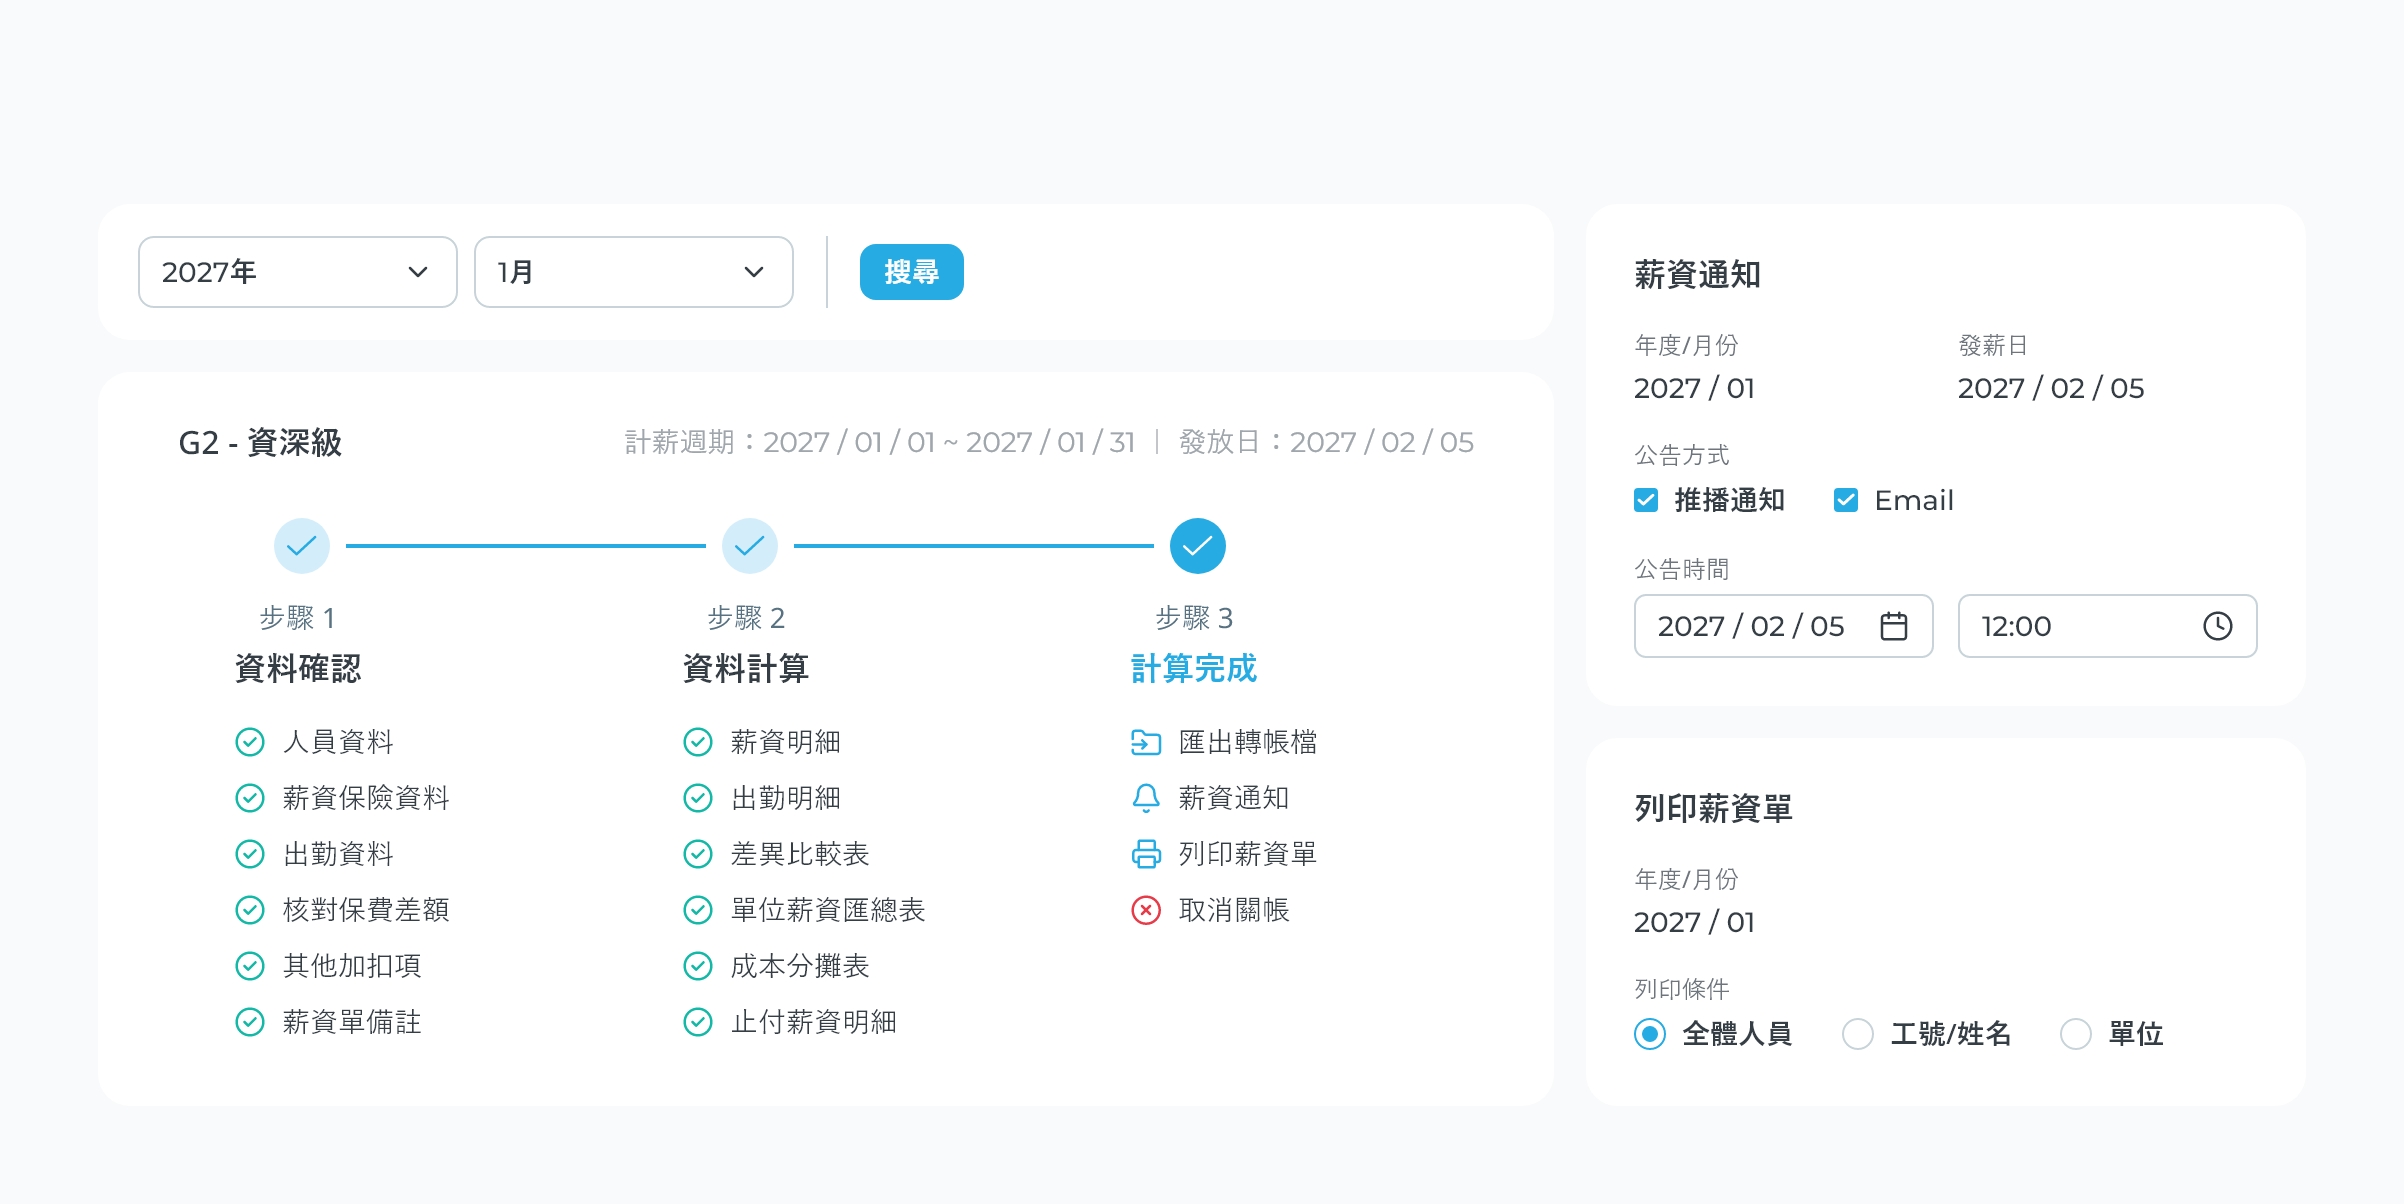Click the 薪資通知 bell icon
The height and width of the screenshot is (1204, 2404).
tap(1146, 798)
